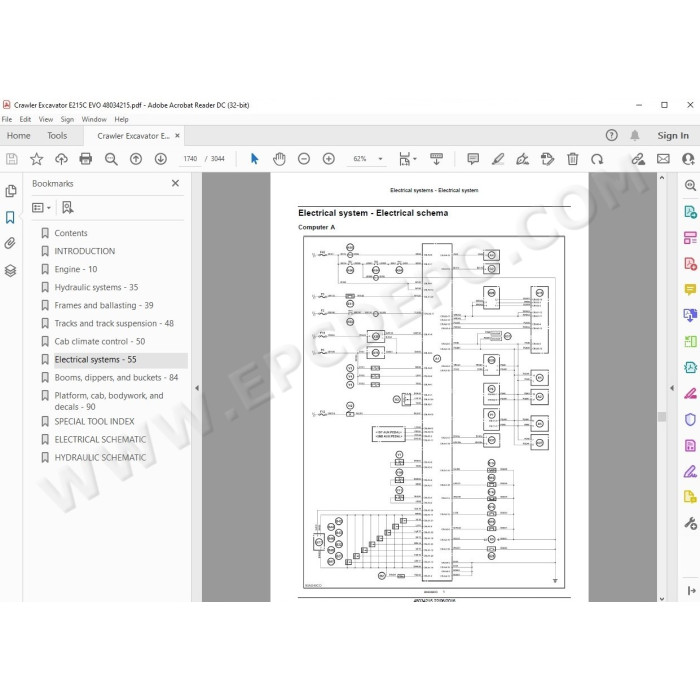Open the ELECTRICAL SCHEMATIC bookmark
This screenshot has width=700, height=700.
click(x=100, y=439)
